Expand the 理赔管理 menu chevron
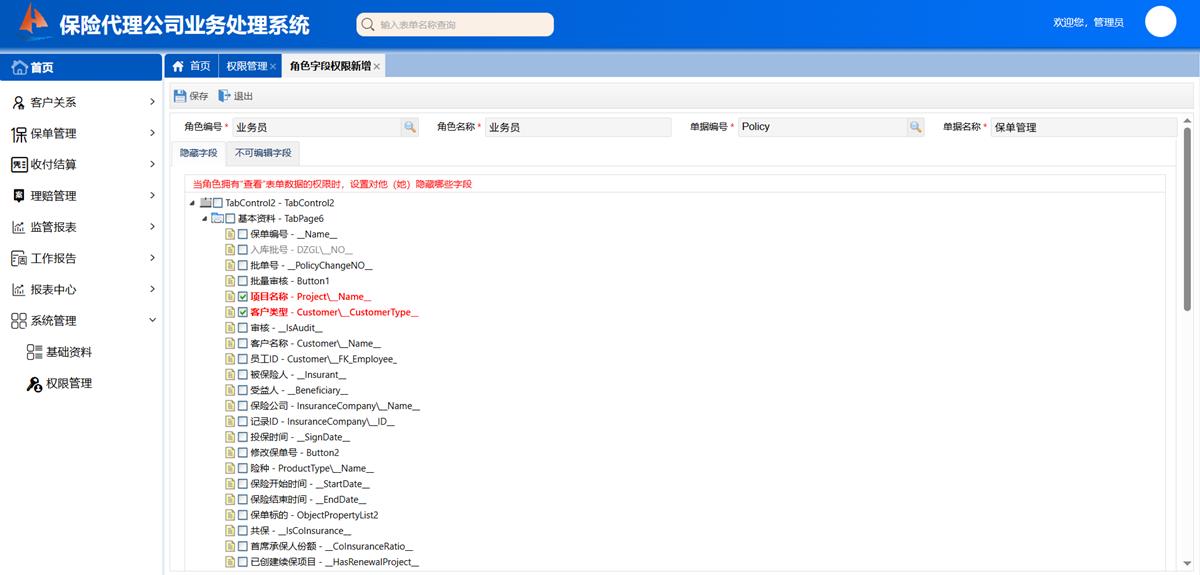The height and width of the screenshot is (575, 1200). (152, 196)
